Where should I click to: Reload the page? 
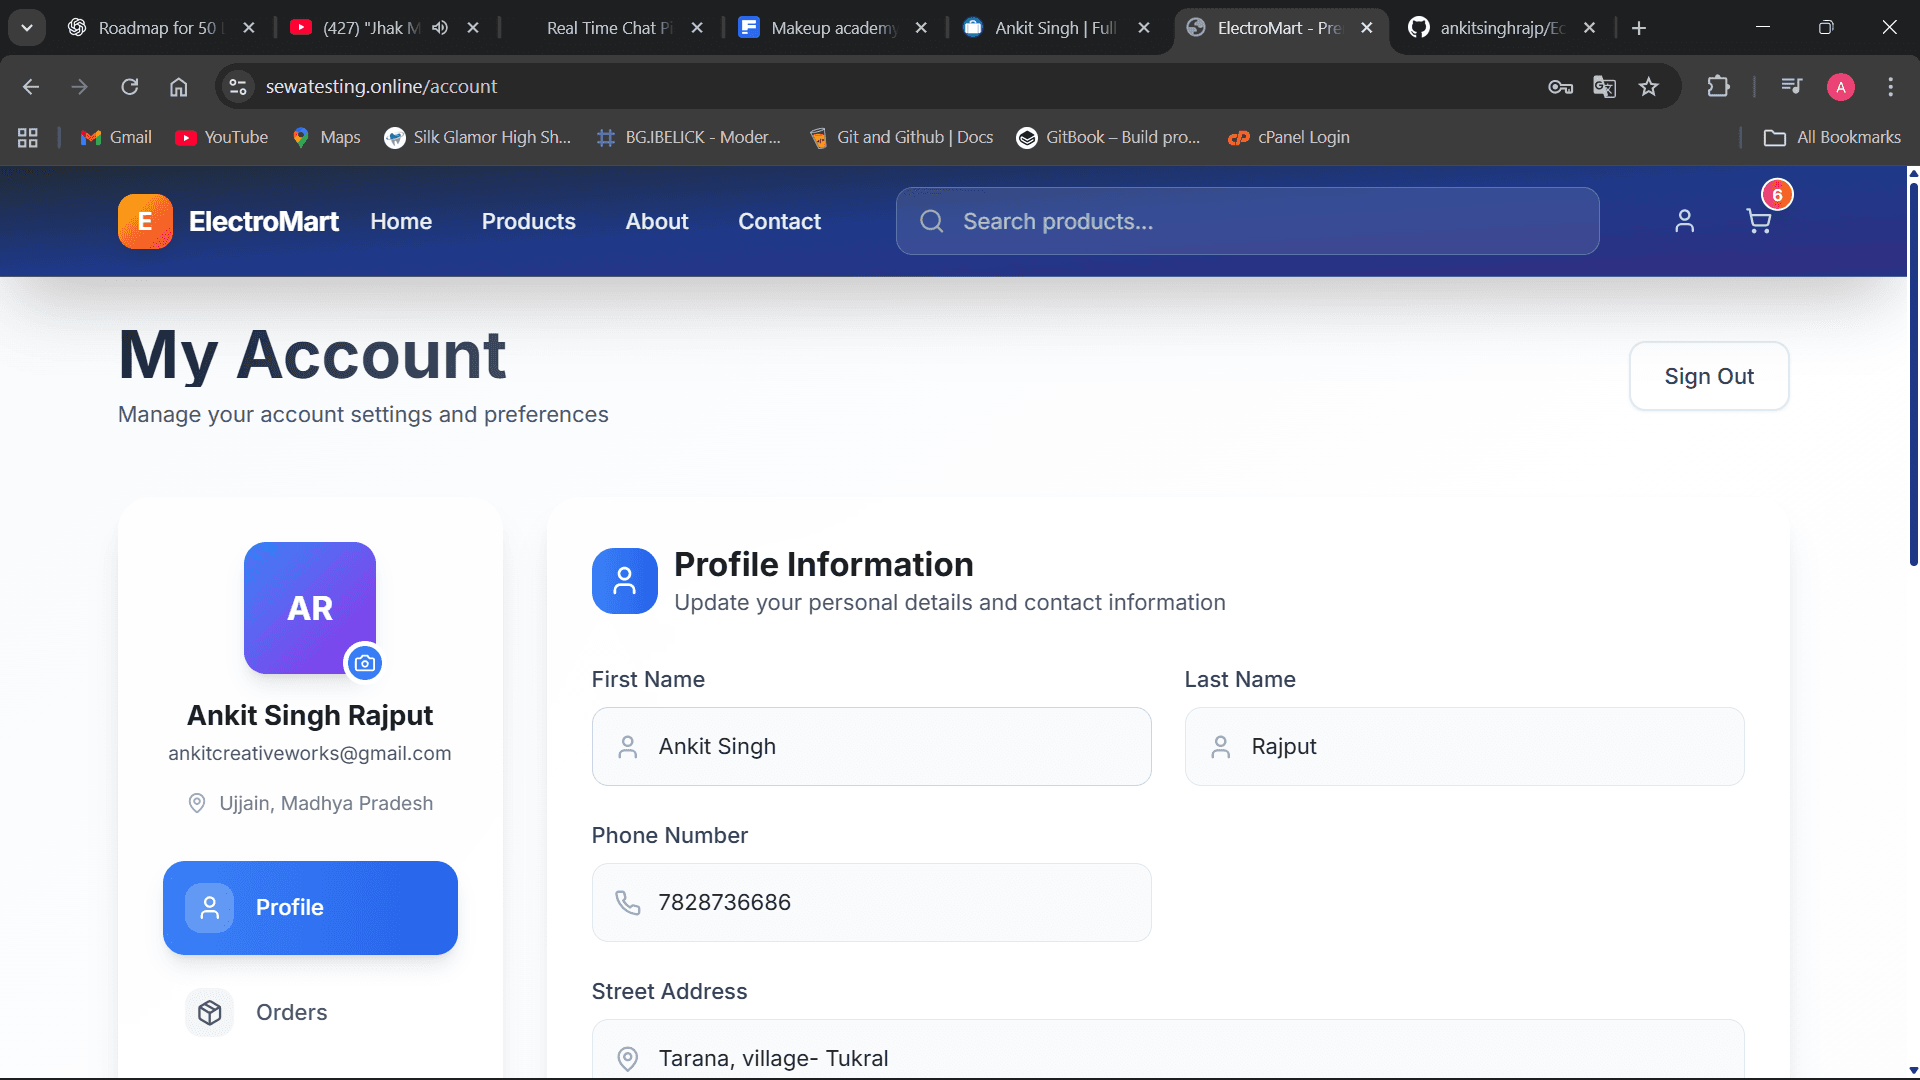[x=130, y=87]
